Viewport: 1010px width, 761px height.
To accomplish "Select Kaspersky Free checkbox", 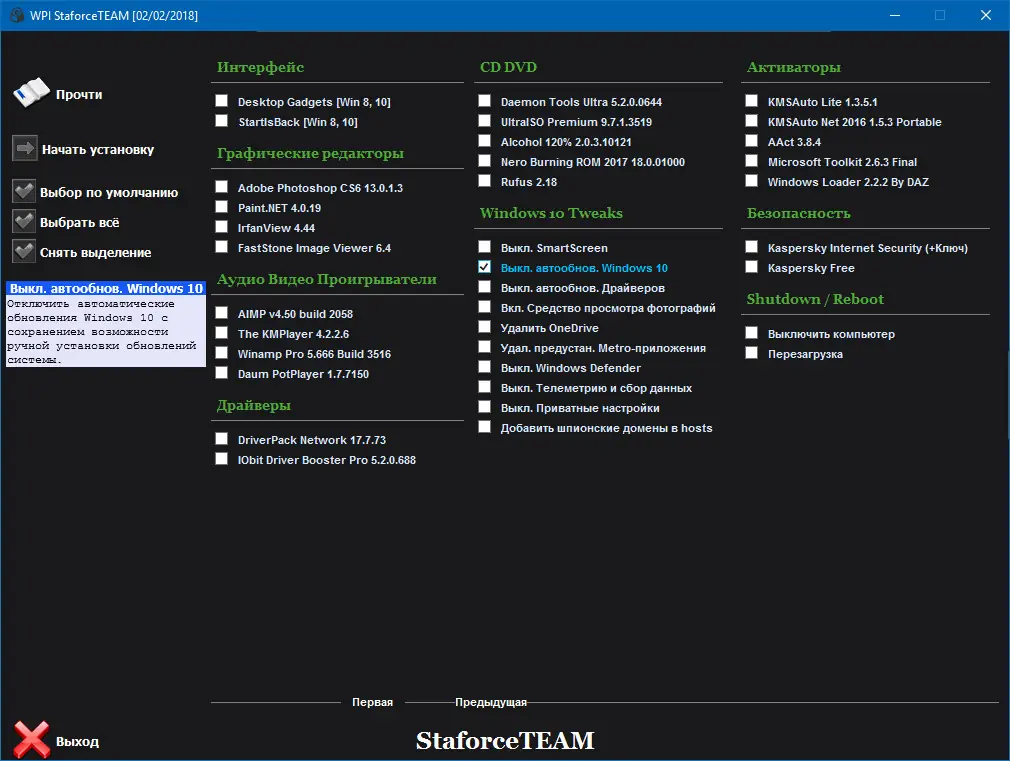I will click(x=751, y=266).
